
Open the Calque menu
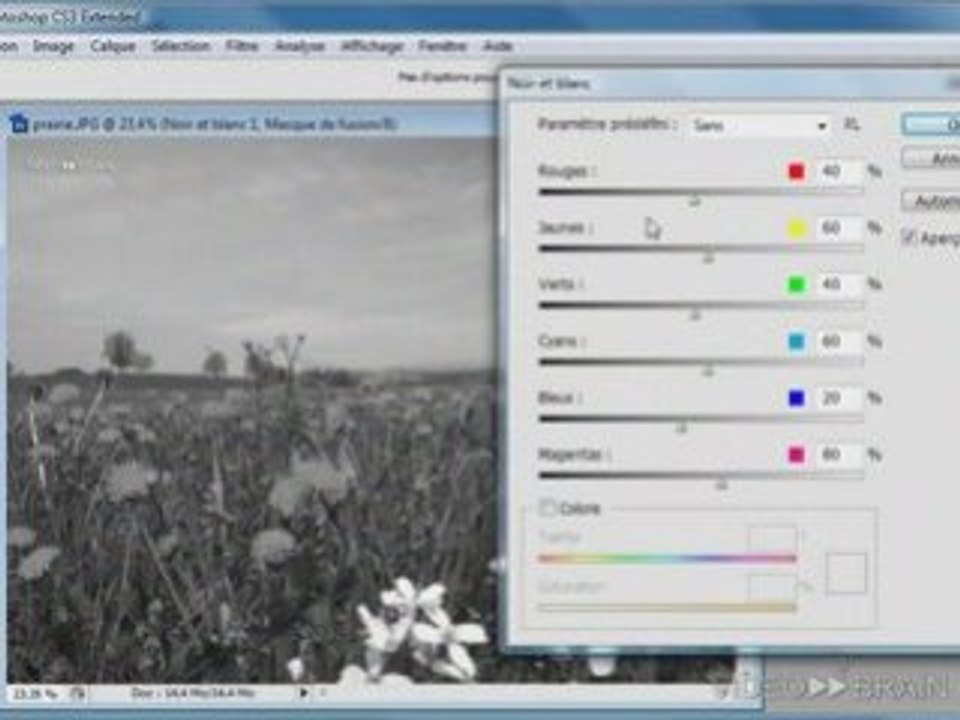113,46
